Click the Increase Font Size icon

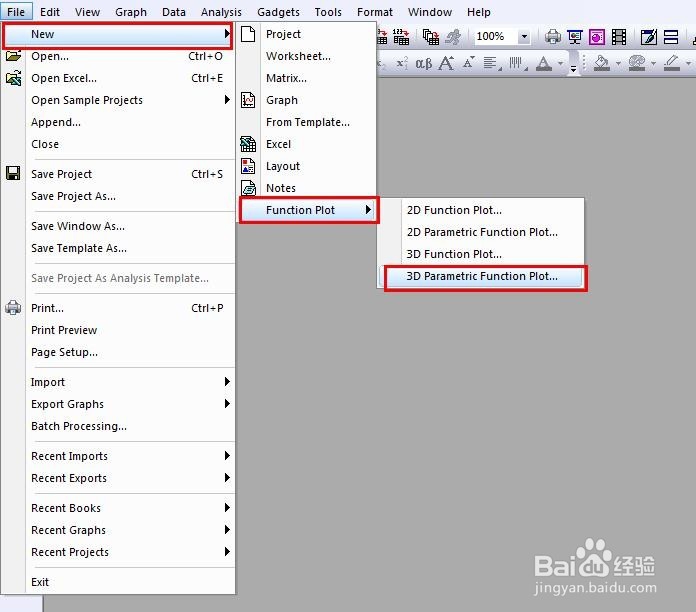(446, 63)
